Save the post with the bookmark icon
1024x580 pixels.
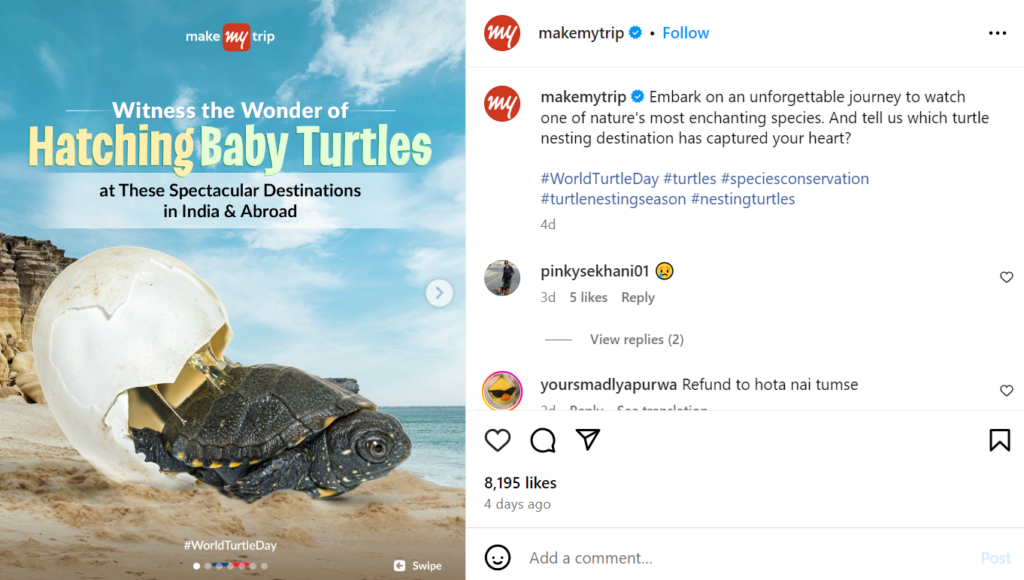pos(999,439)
